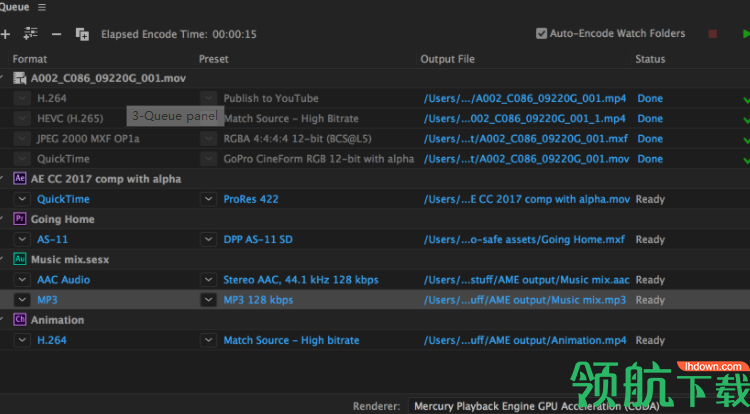The height and width of the screenshot is (414, 750).
Task: Open the Queue panel hamburger menu
Action: 42,7
